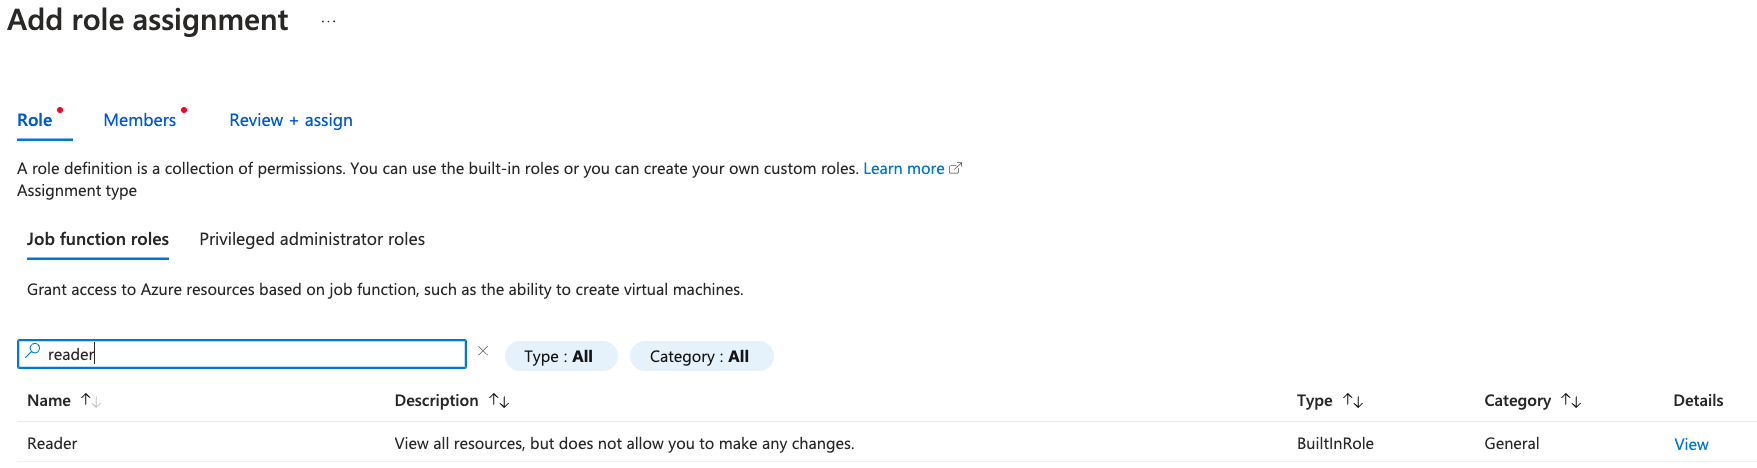1757x468 pixels.
Task: Sort roles by Name arrow icon
Action: click(x=91, y=400)
